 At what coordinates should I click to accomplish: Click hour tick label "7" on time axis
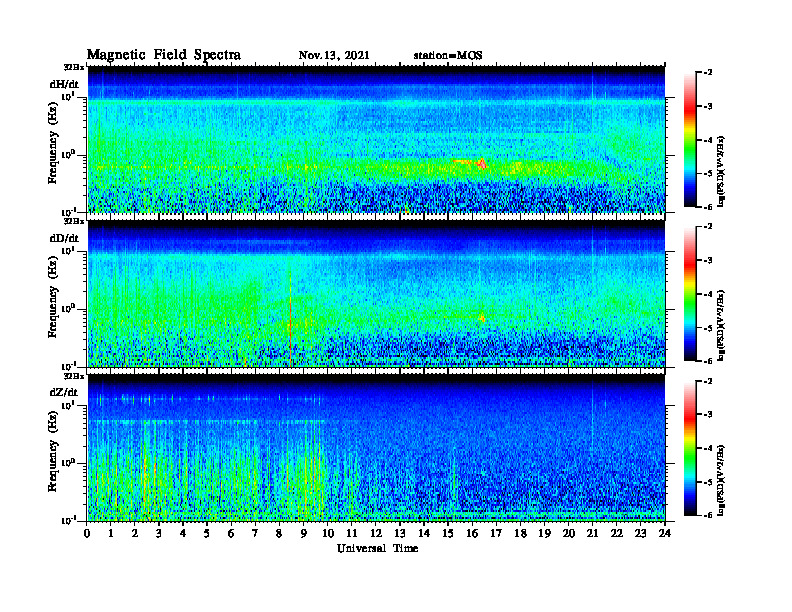click(x=255, y=534)
